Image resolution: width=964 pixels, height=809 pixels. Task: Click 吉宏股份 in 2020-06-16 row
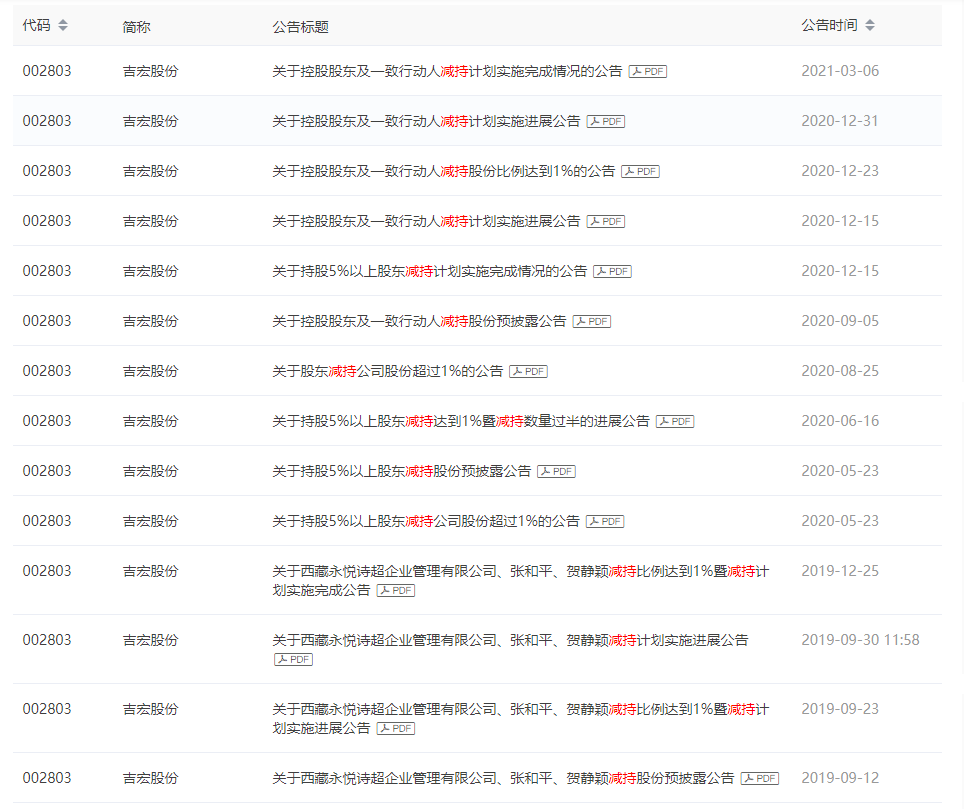click(151, 421)
